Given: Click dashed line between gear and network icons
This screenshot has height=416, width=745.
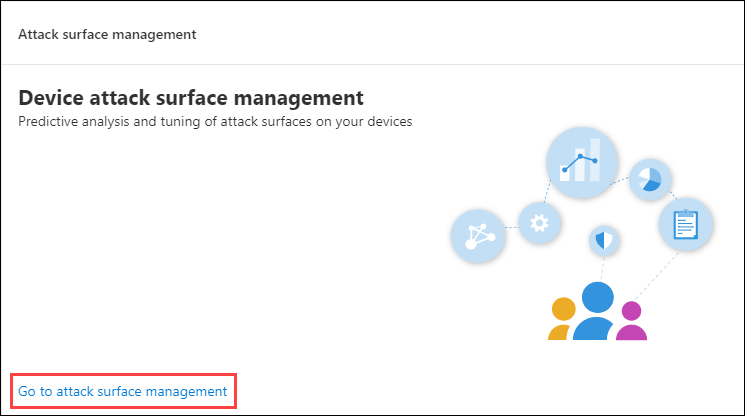Looking at the screenshot, I should (x=511, y=227).
